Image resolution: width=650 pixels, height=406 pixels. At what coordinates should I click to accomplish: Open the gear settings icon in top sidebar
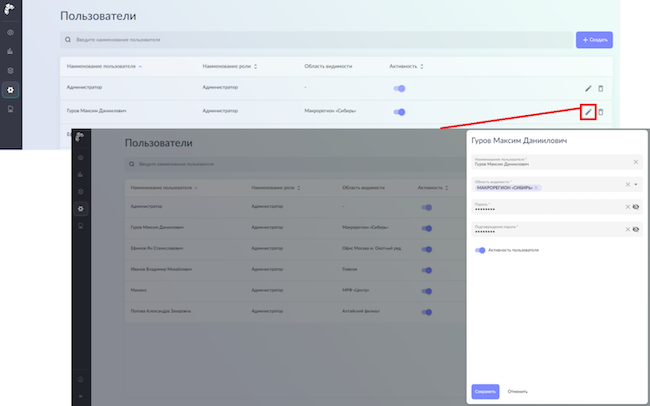tap(10, 90)
